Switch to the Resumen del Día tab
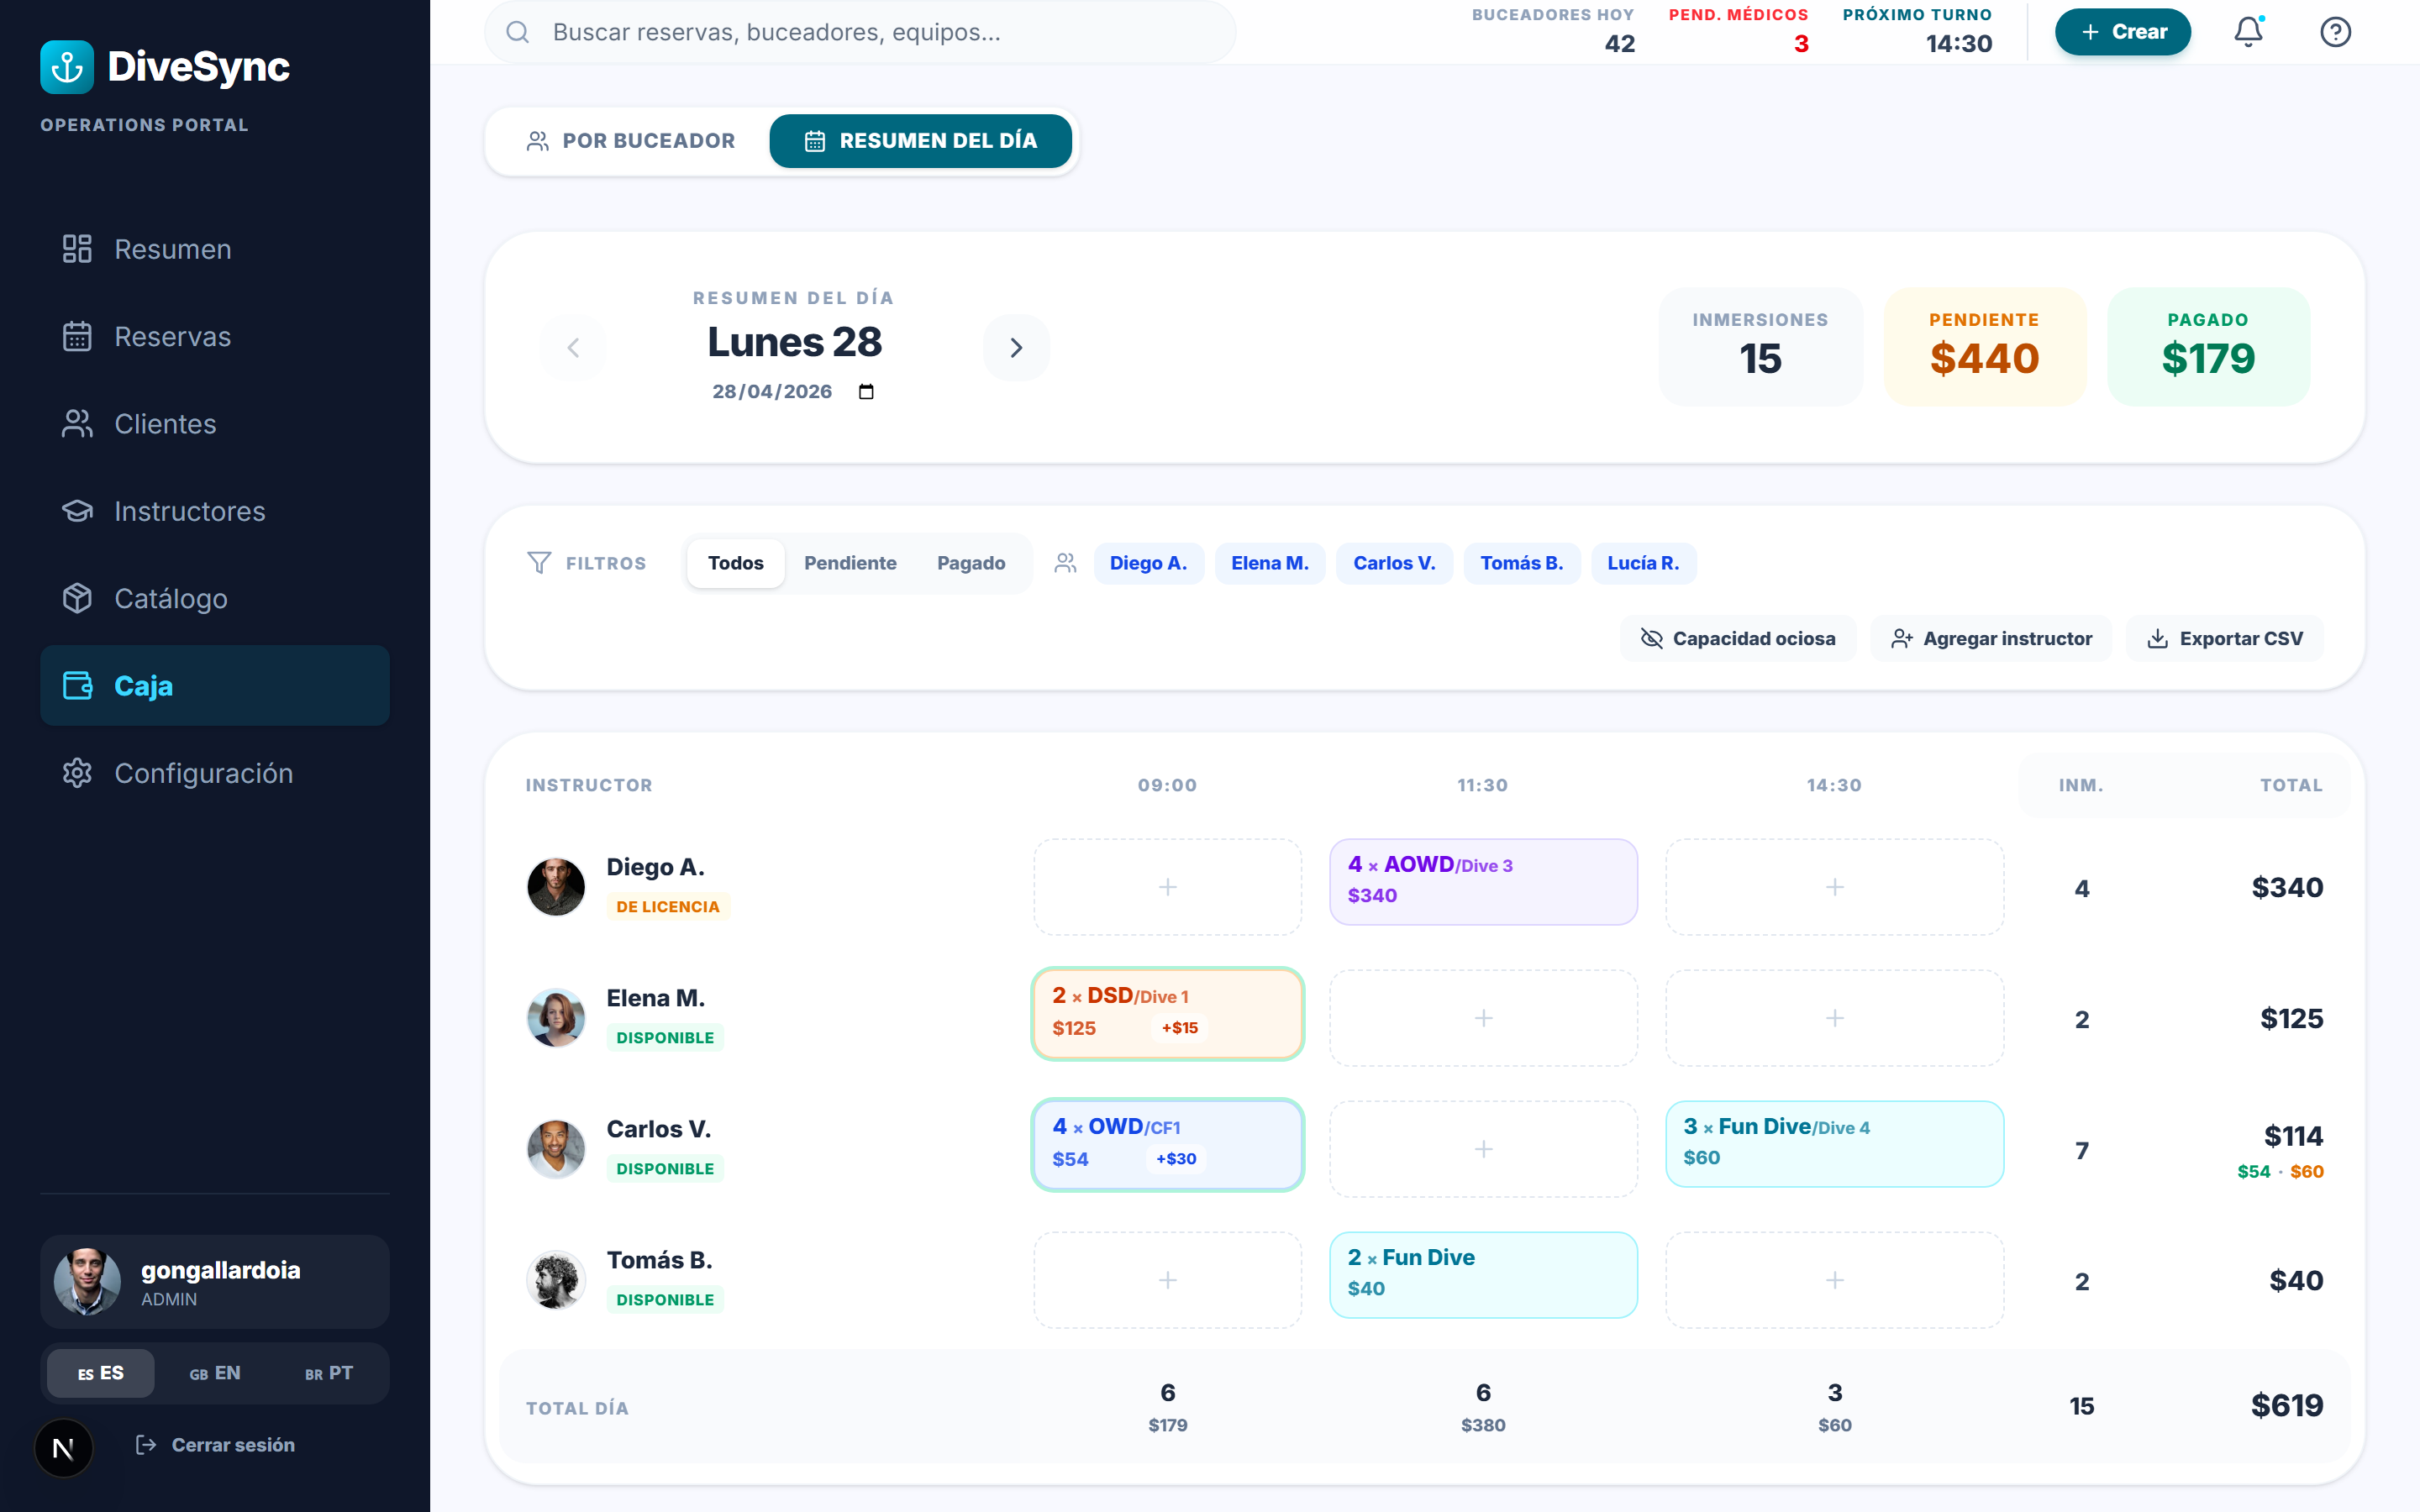The width and height of the screenshot is (2420, 1512). click(x=920, y=141)
